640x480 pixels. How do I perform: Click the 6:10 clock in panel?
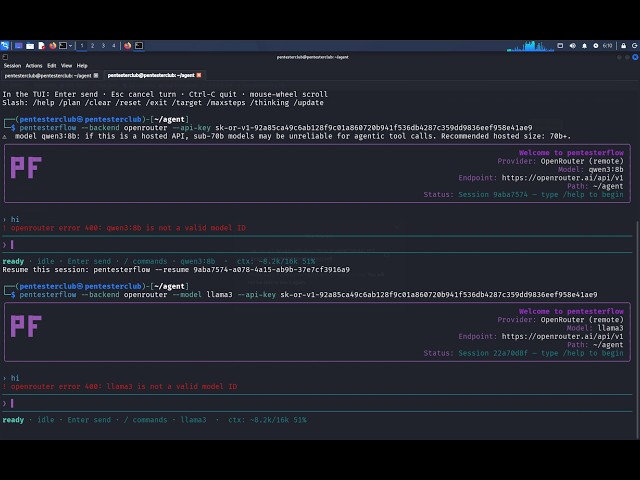tap(608, 46)
